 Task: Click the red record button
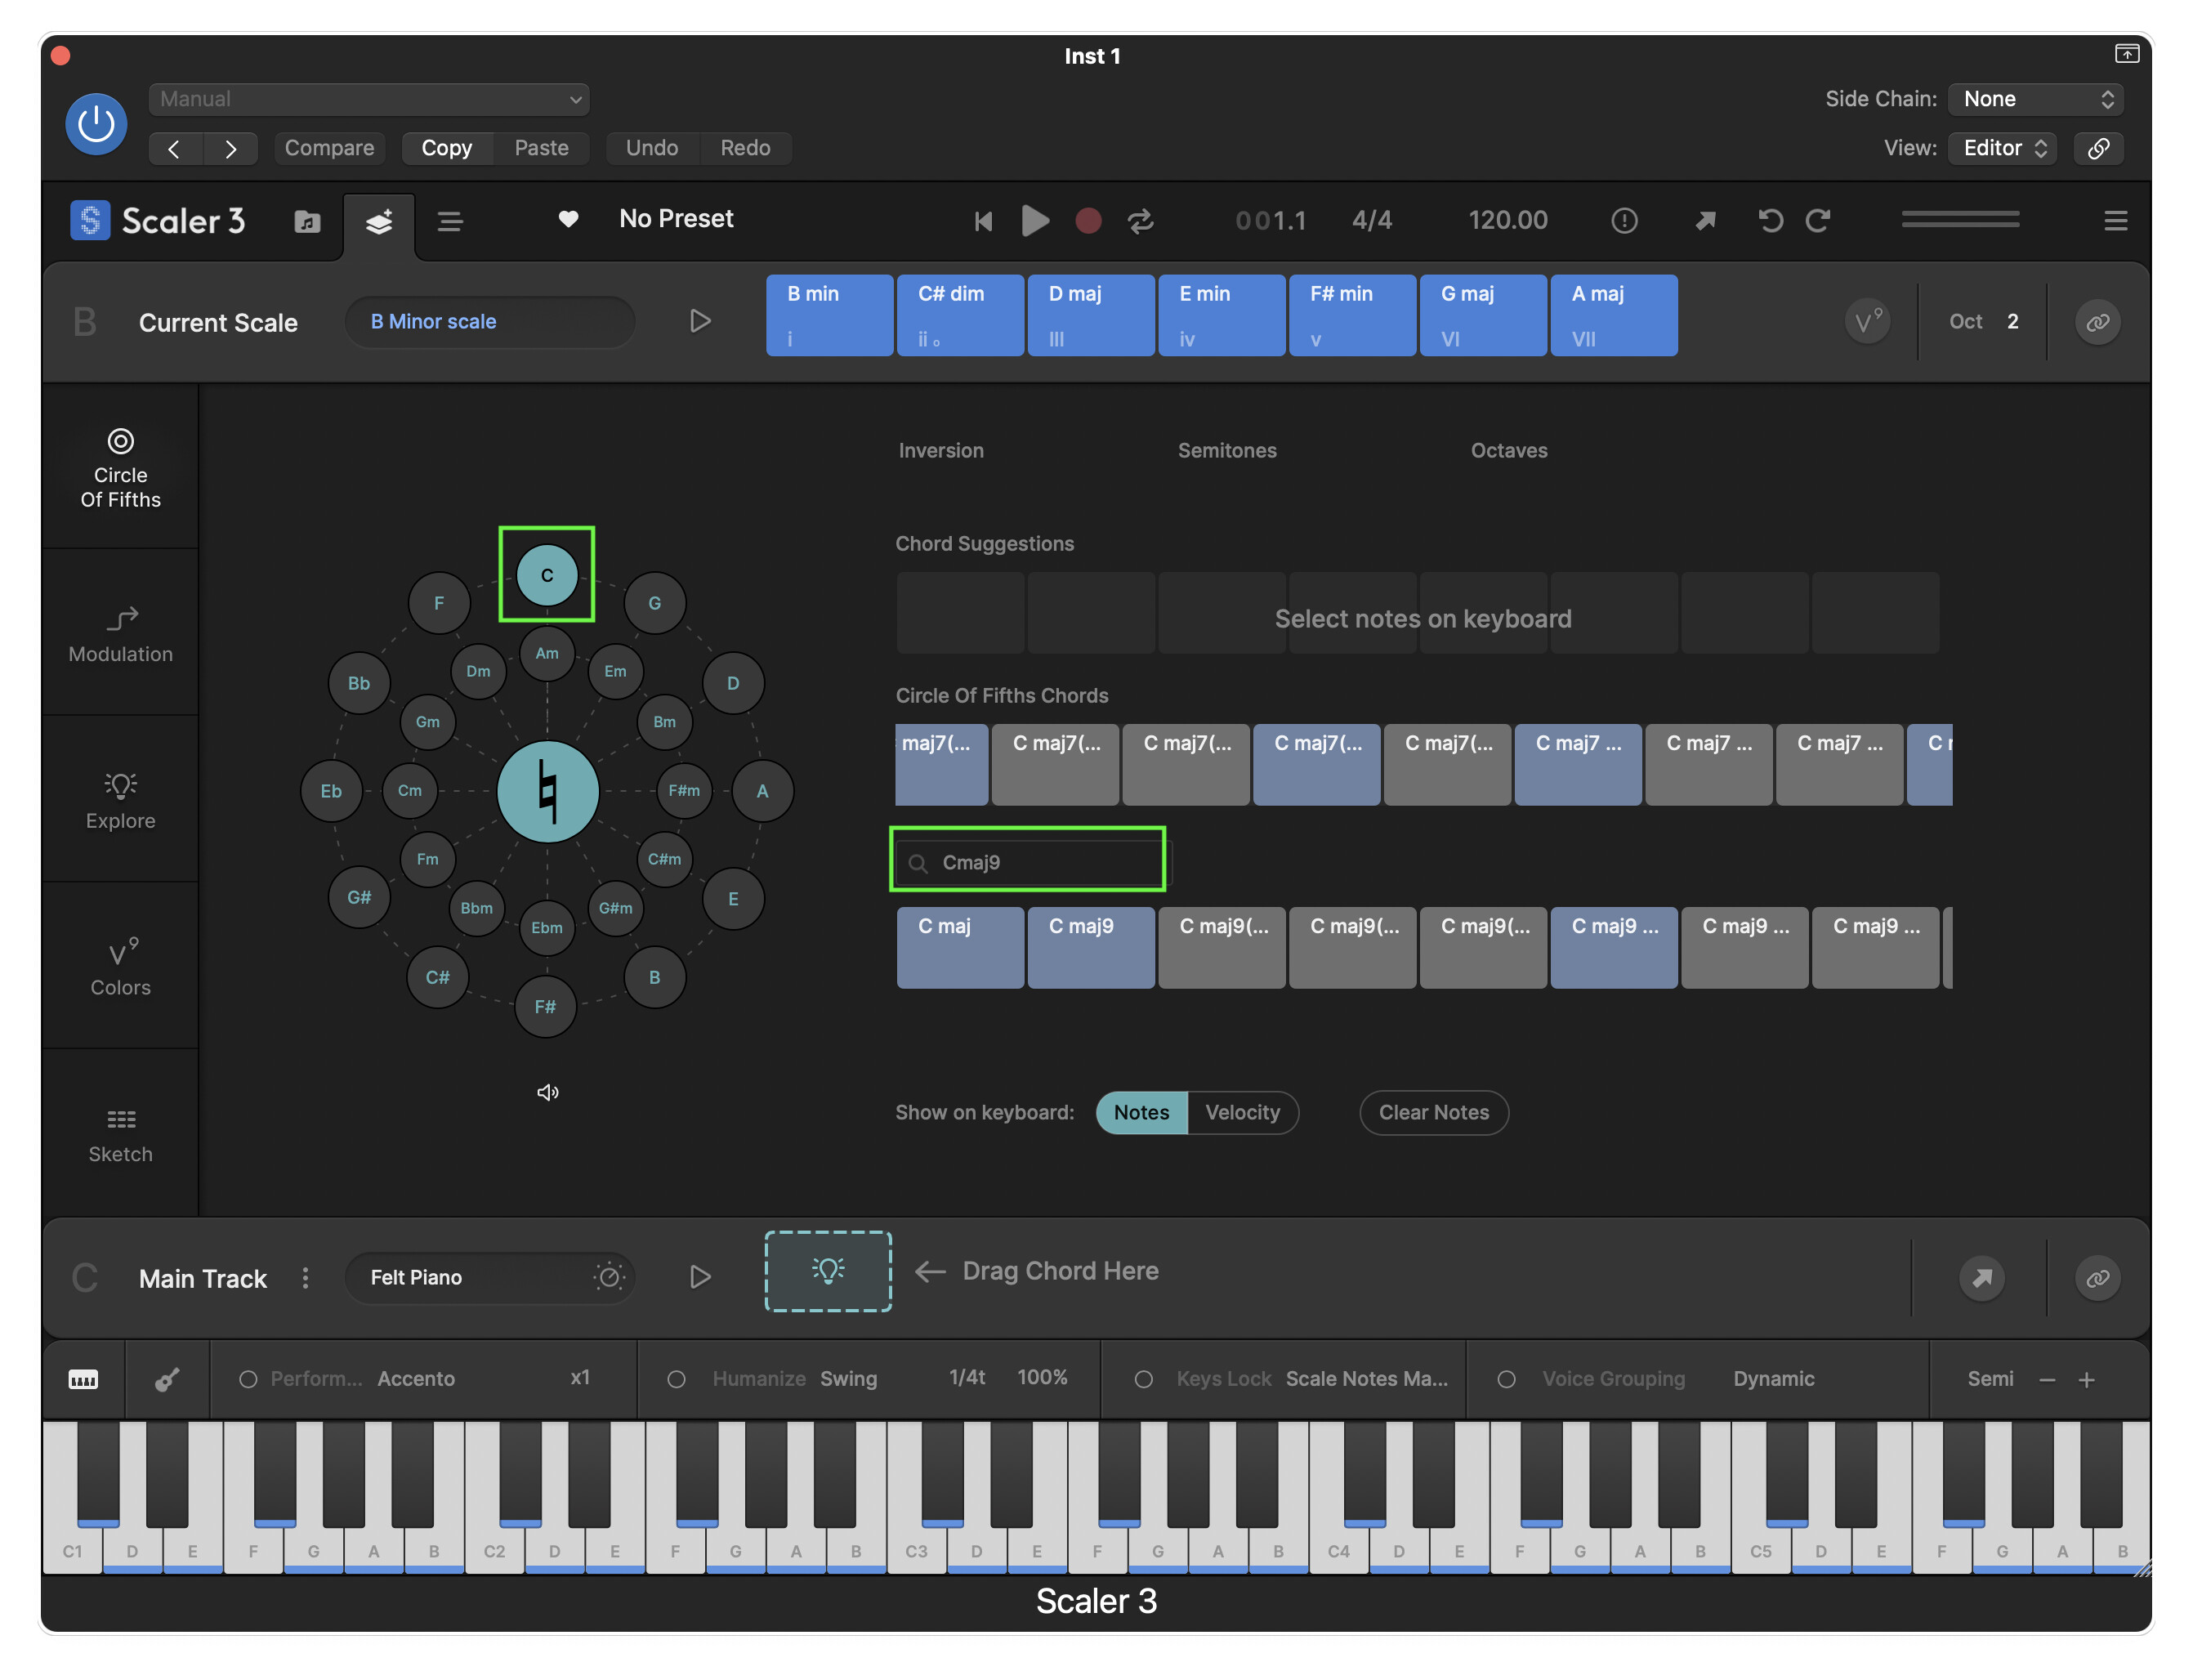pyautogui.click(x=1088, y=221)
